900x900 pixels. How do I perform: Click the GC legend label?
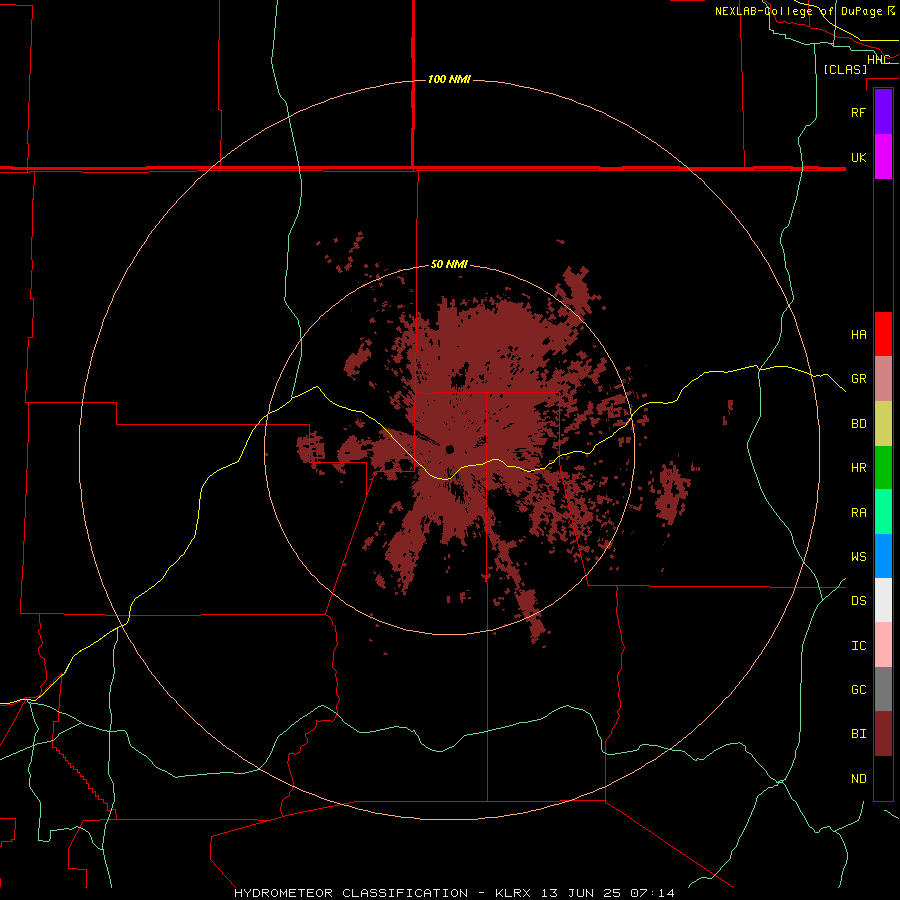tap(858, 690)
